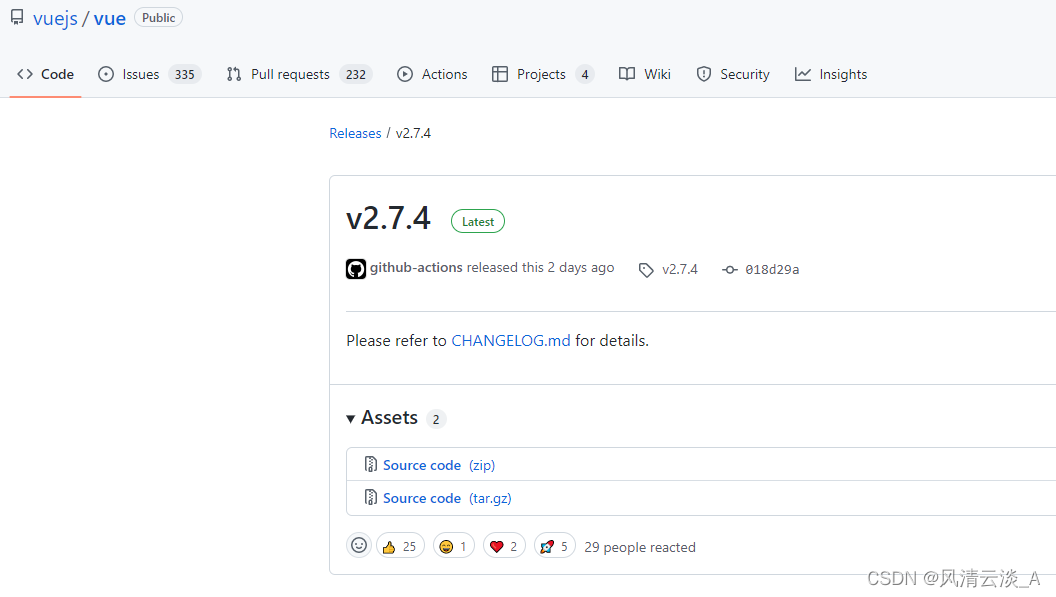This screenshot has height=597, width=1056.
Task: Switch to the Code tab
Action: (x=45, y=74)
